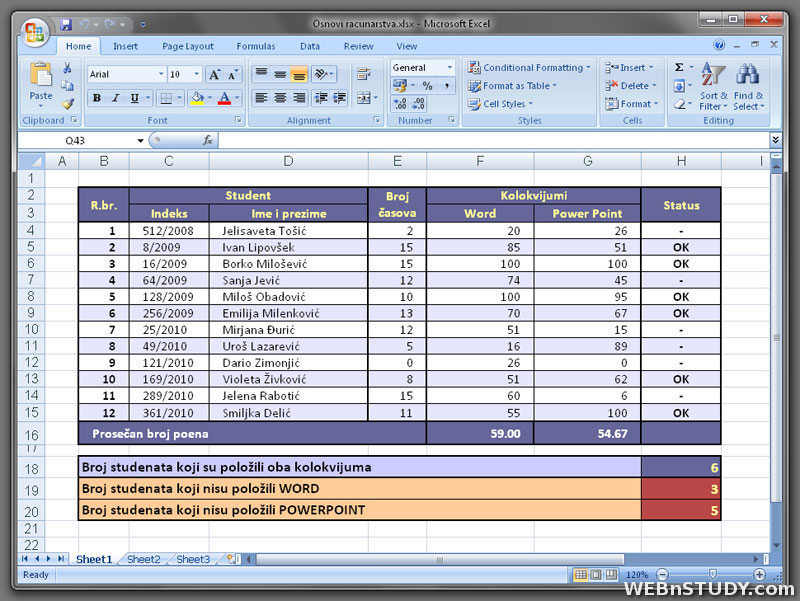Toggle Underline formatting
The image size is (800, 601).
tap(135, 98)
